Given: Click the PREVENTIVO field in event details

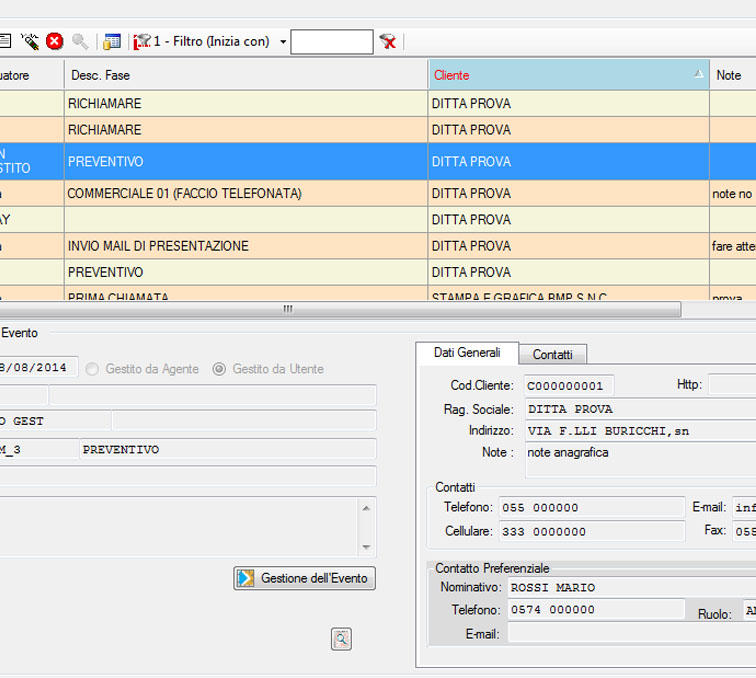Looking at the screenshot, I should (x=227, y=450).
